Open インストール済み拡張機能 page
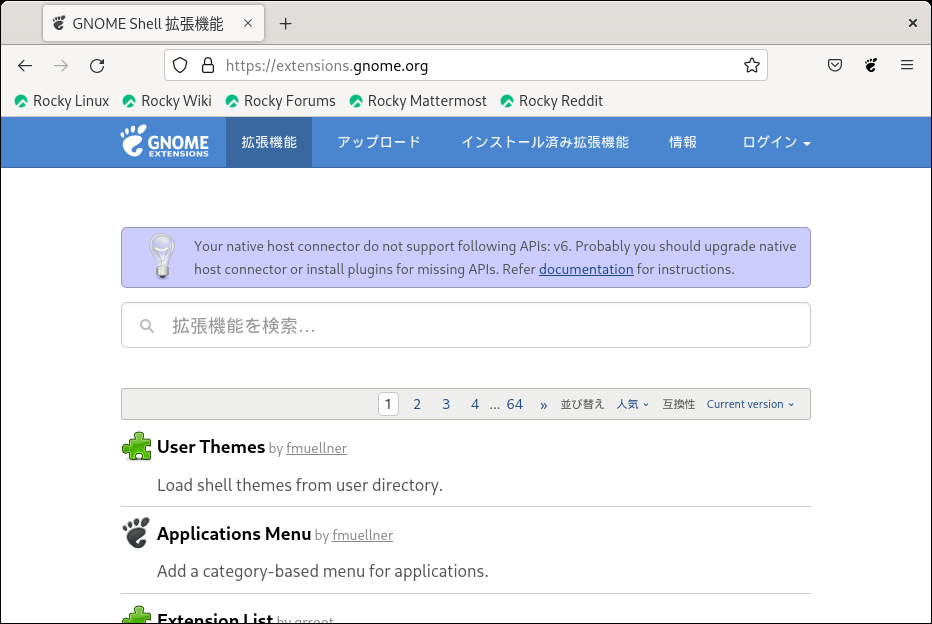The image size is (932, 624). 545,142
